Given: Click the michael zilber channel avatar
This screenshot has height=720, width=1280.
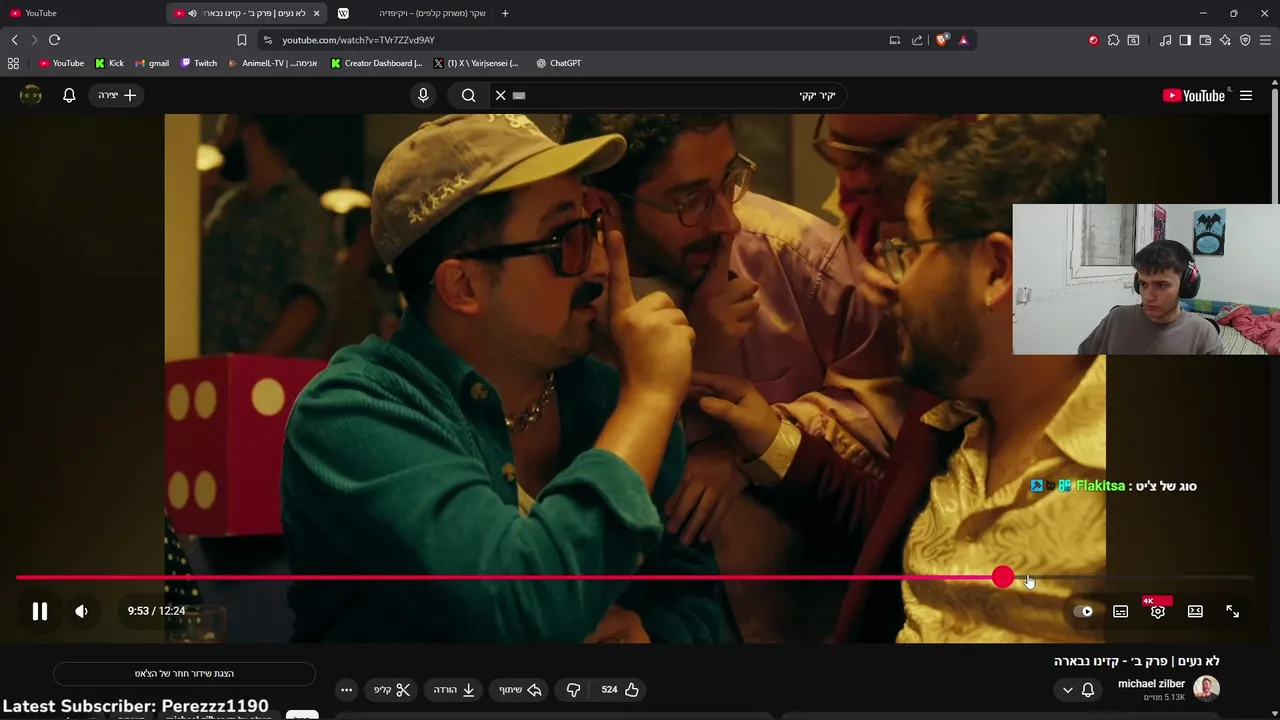Looking at the screenshot, I should (1206, 688).
